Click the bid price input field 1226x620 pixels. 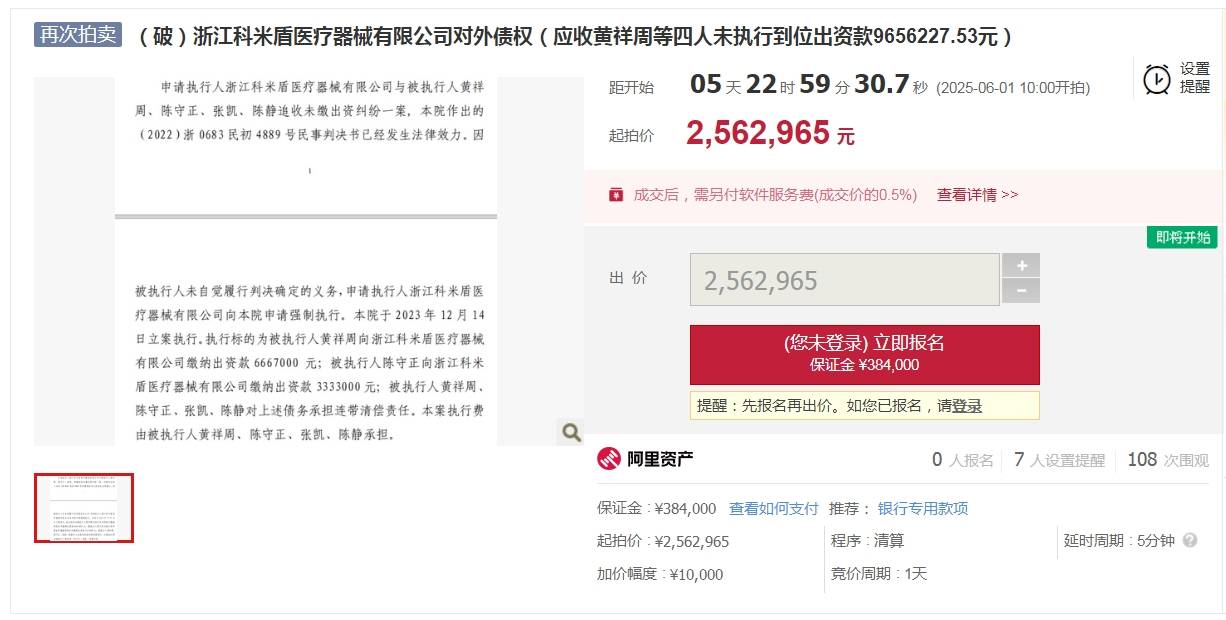click(845, 280)
